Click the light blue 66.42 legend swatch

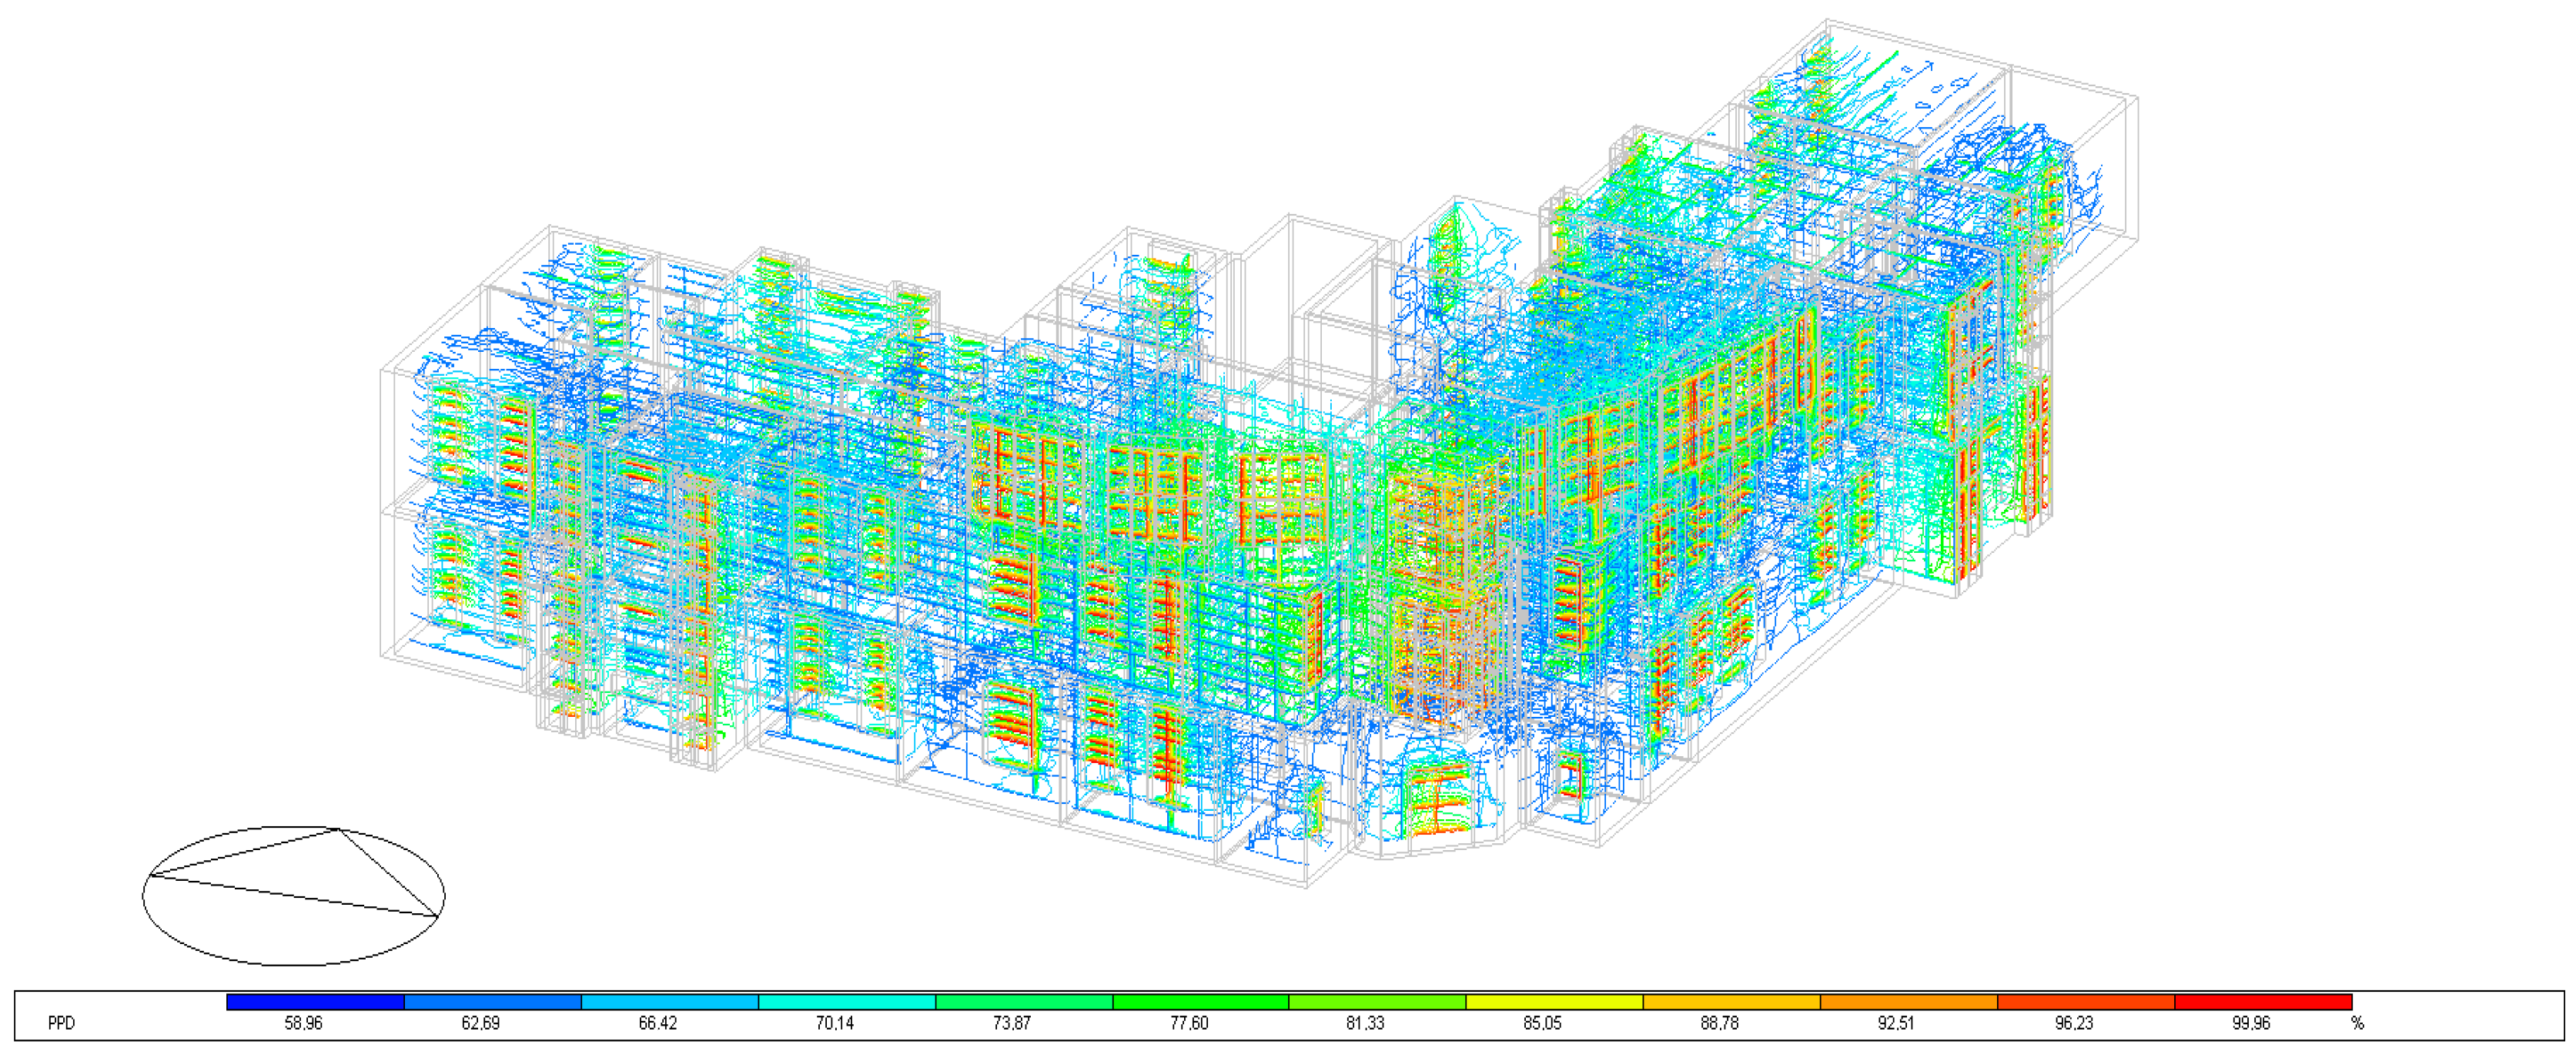[x=669, y=1002]
